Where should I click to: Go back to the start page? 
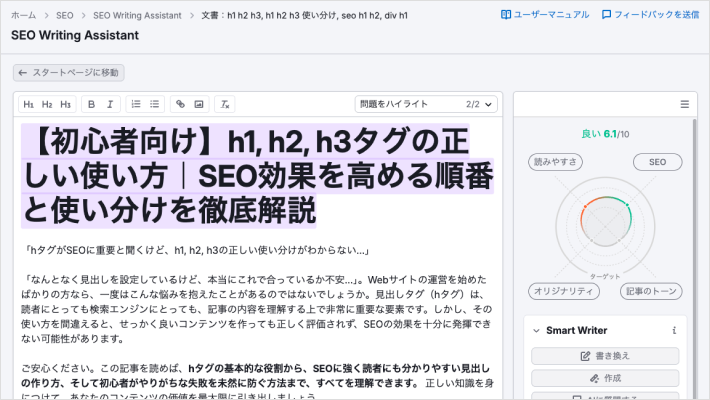point(69,73)
